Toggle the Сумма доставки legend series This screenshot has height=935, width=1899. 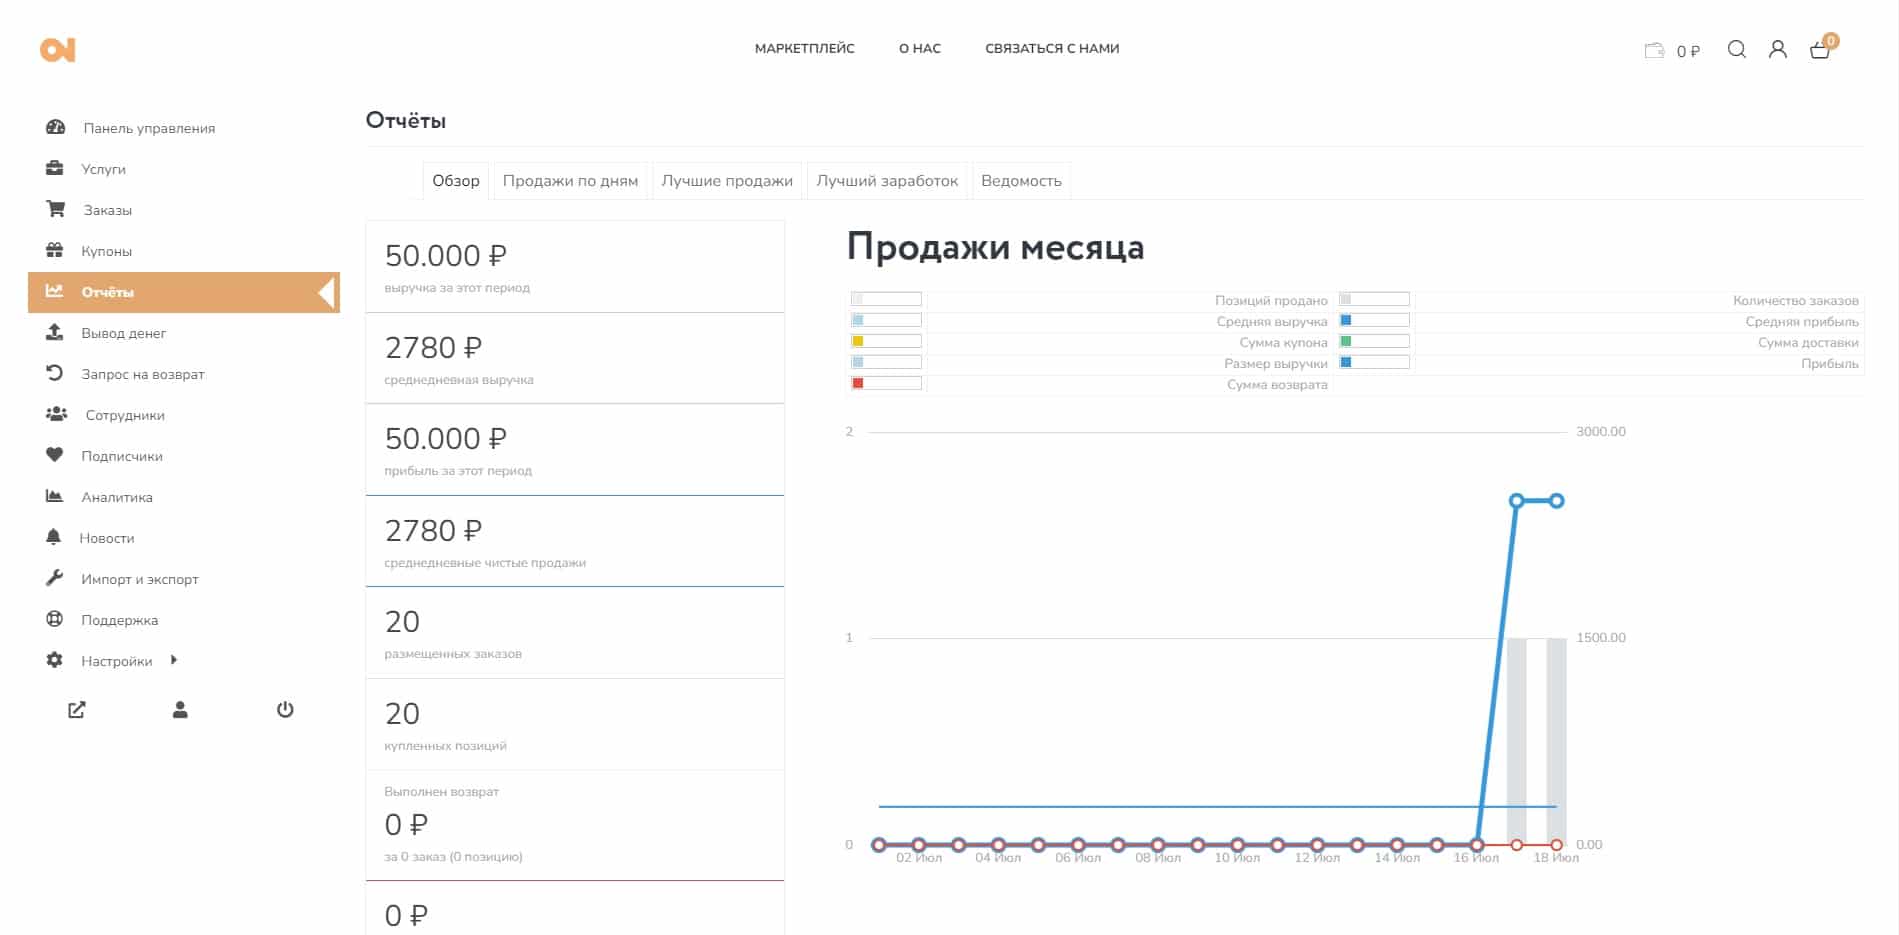click(1374, 342)
